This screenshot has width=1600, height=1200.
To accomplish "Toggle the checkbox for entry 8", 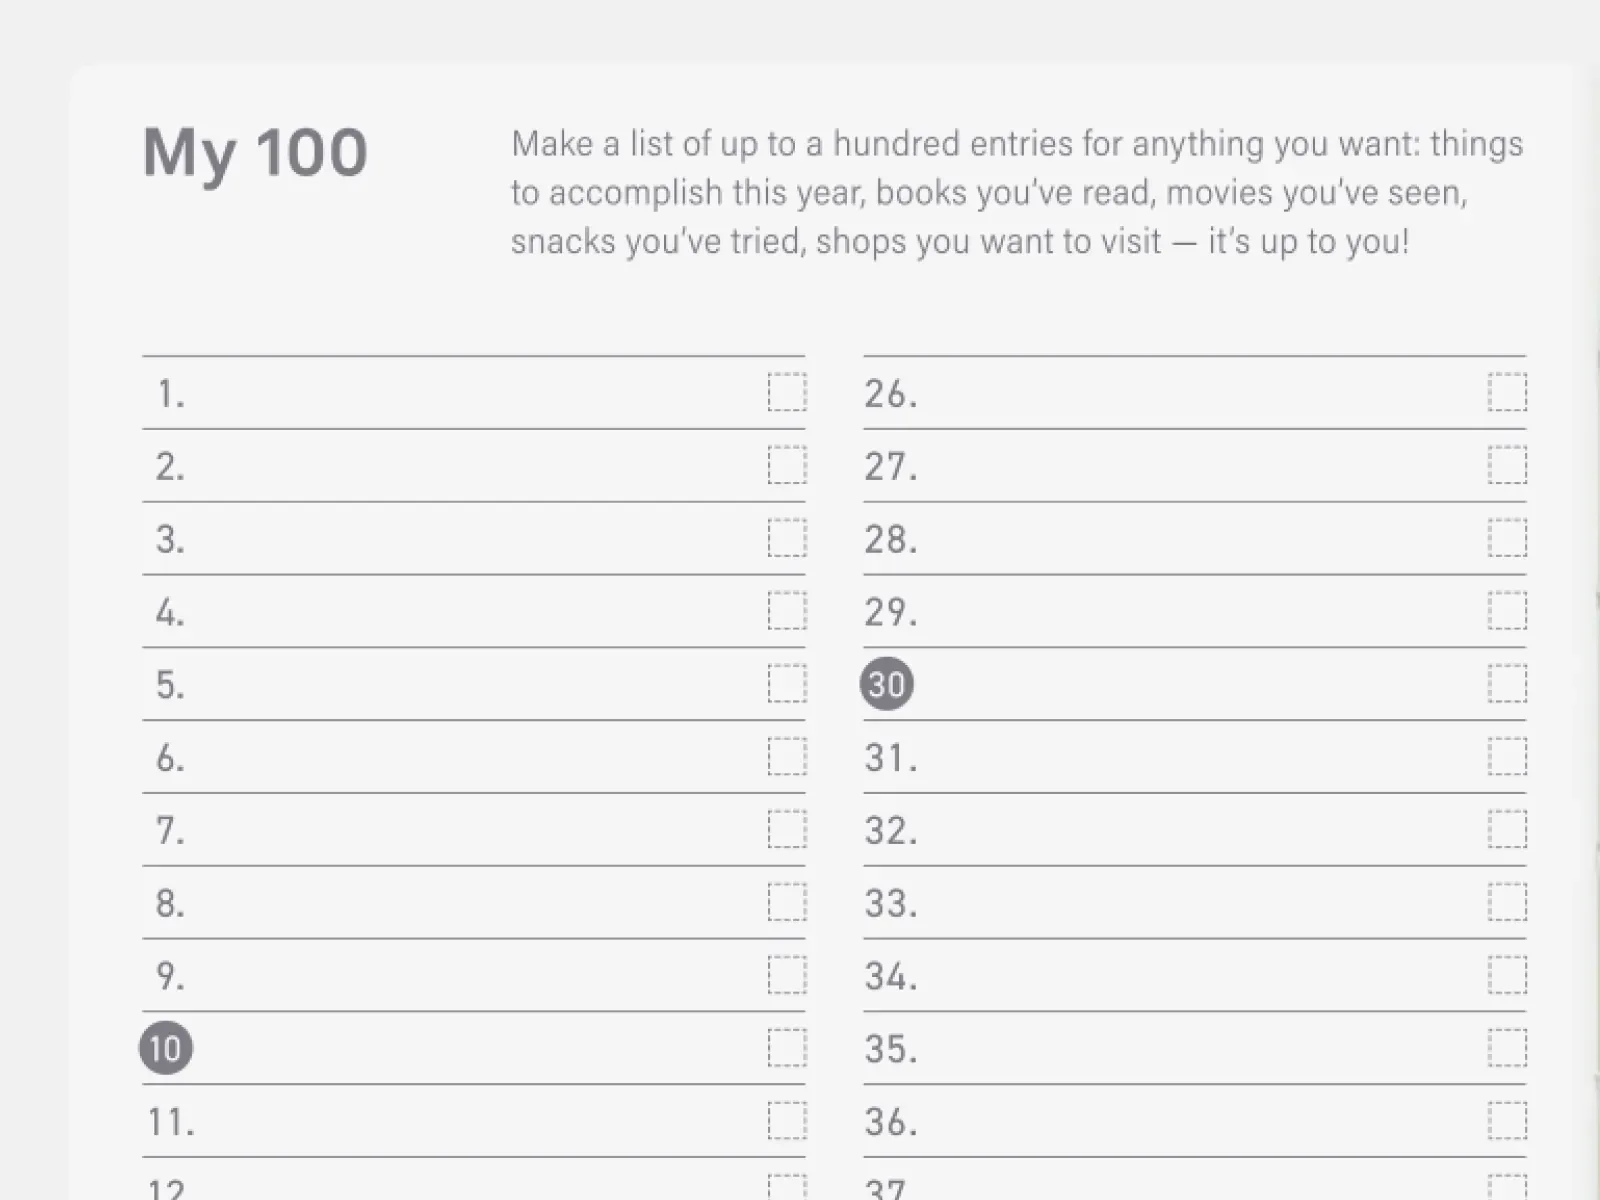I will point(787,902).
